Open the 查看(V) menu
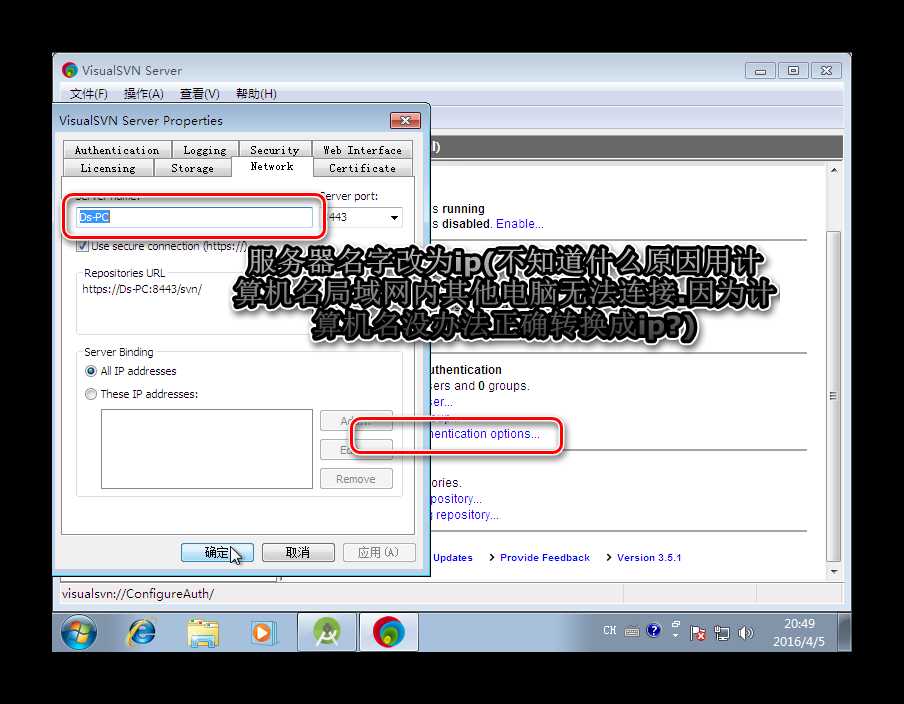This screenshot has height=704, width=904. pyautogui.click(x=199, y=93)
